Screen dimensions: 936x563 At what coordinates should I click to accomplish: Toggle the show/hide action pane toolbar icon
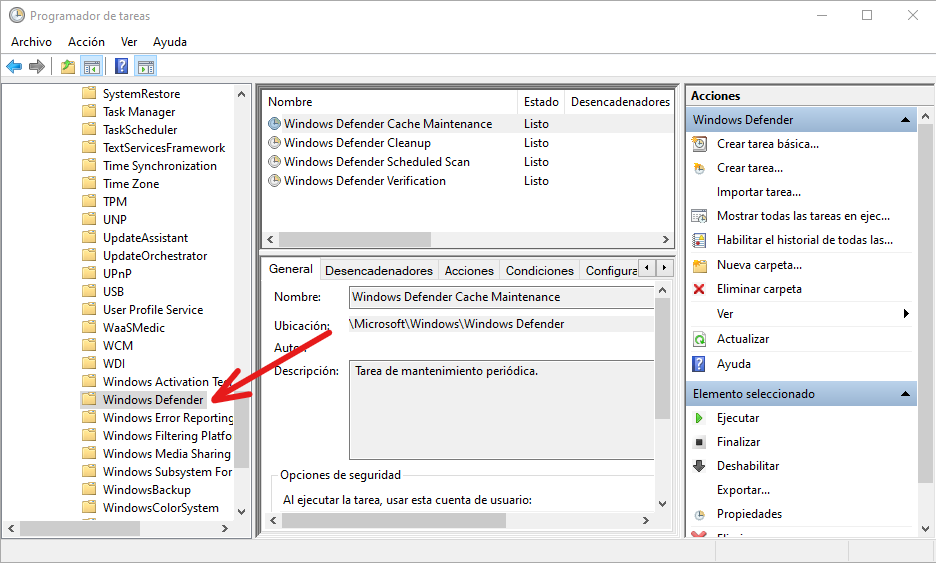(x=146, y=66)
